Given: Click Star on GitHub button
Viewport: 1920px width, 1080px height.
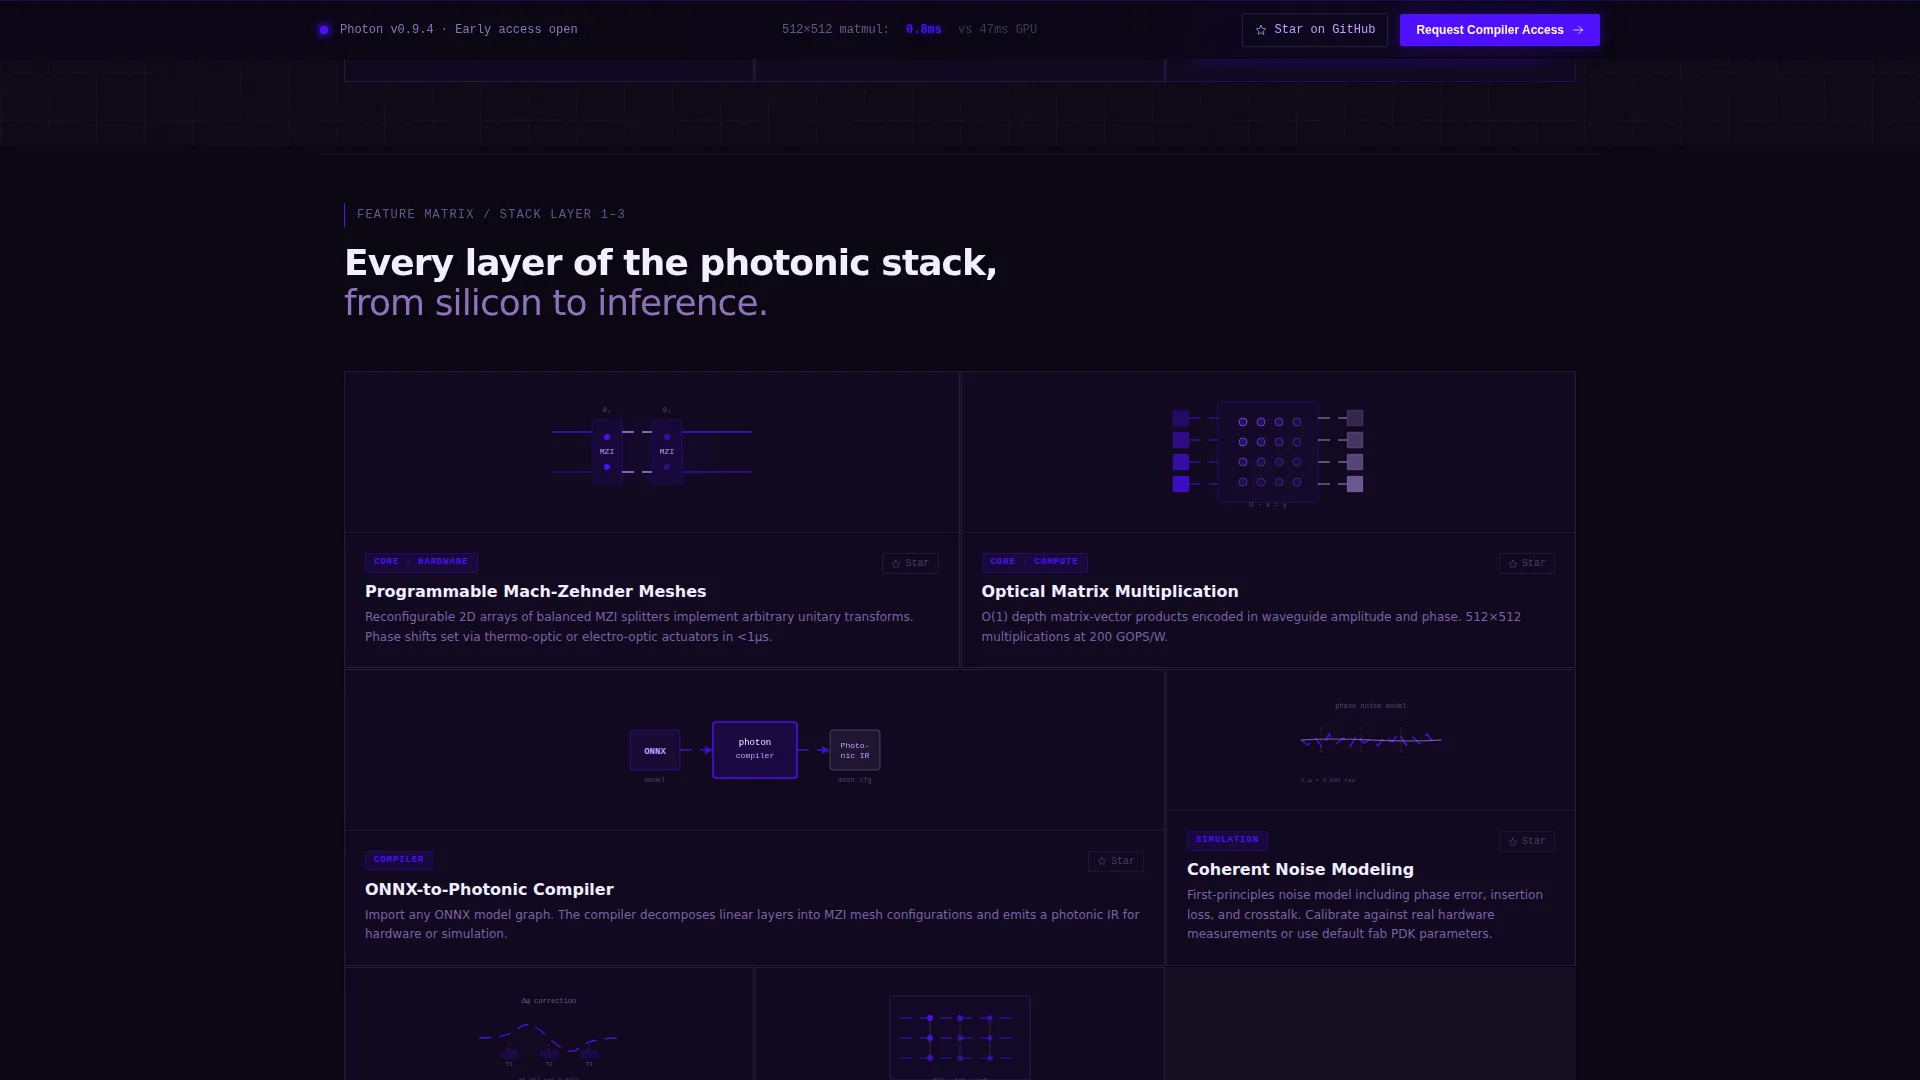Looking at the screenshot, I should [x=1314, y=30].
